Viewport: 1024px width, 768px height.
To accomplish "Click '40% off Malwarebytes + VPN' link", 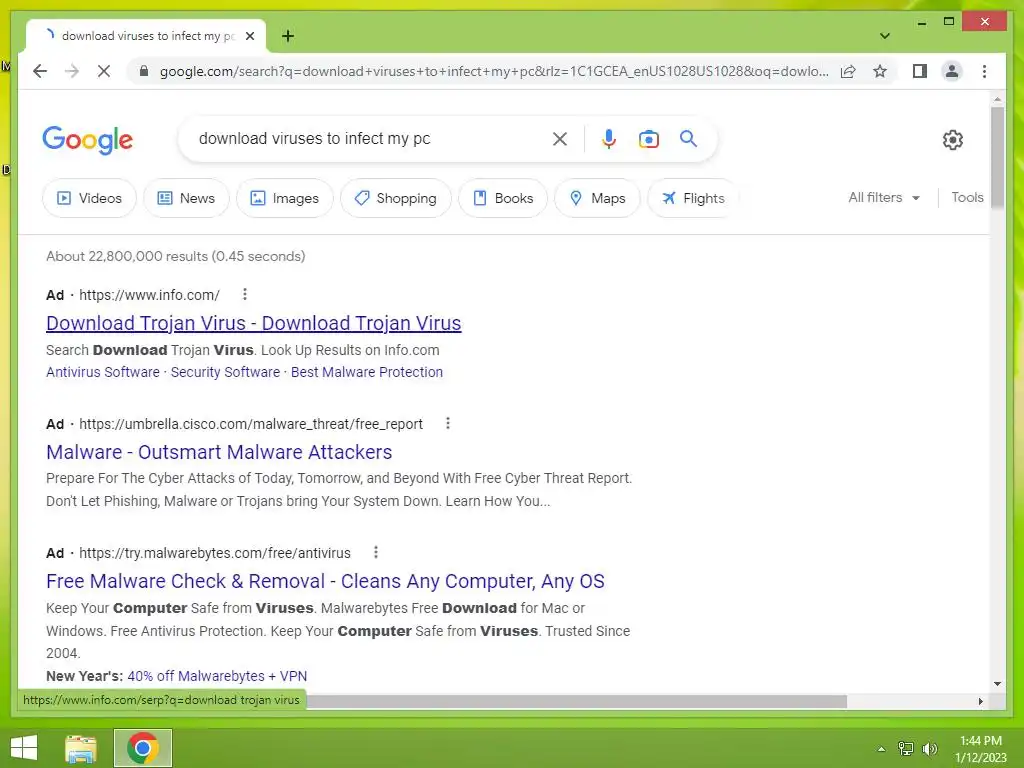I will pyautogui.click(x=217, y=676).
